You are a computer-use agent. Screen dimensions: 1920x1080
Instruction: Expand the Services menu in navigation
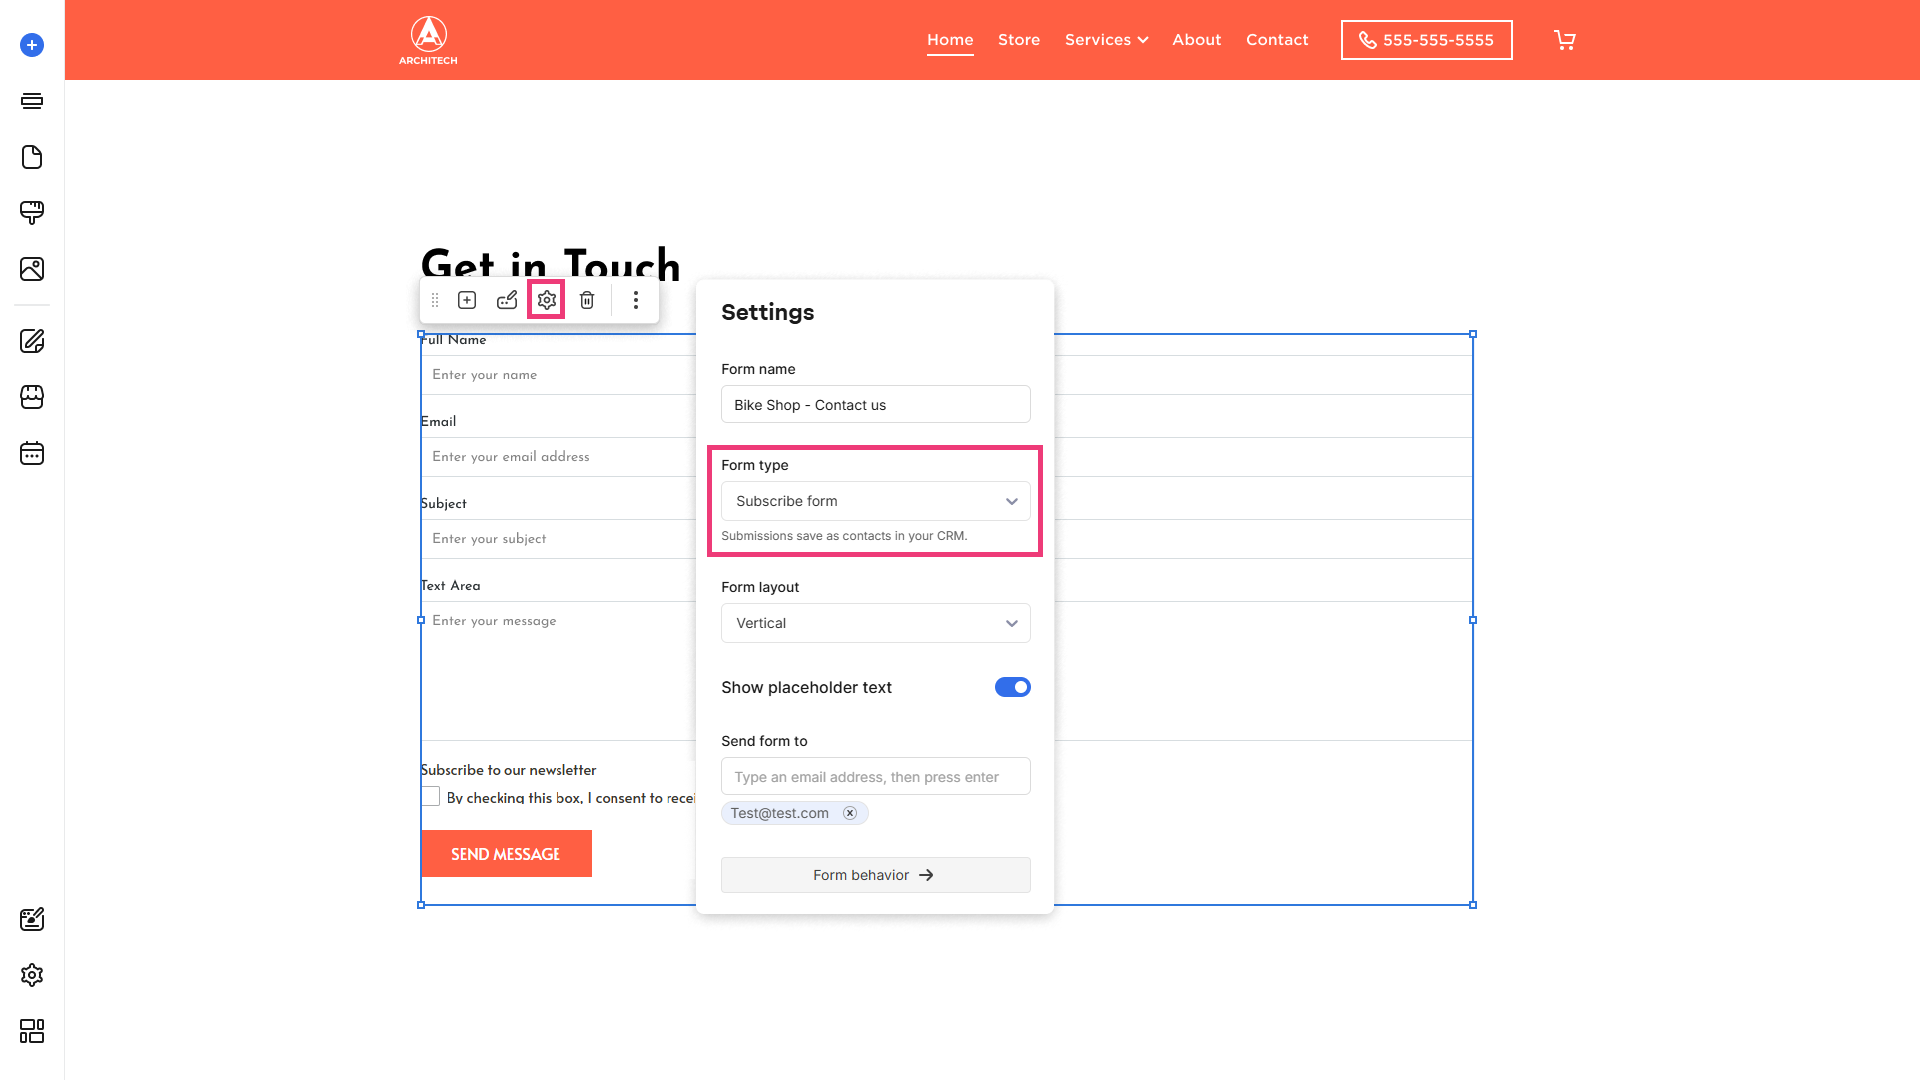1106,40
